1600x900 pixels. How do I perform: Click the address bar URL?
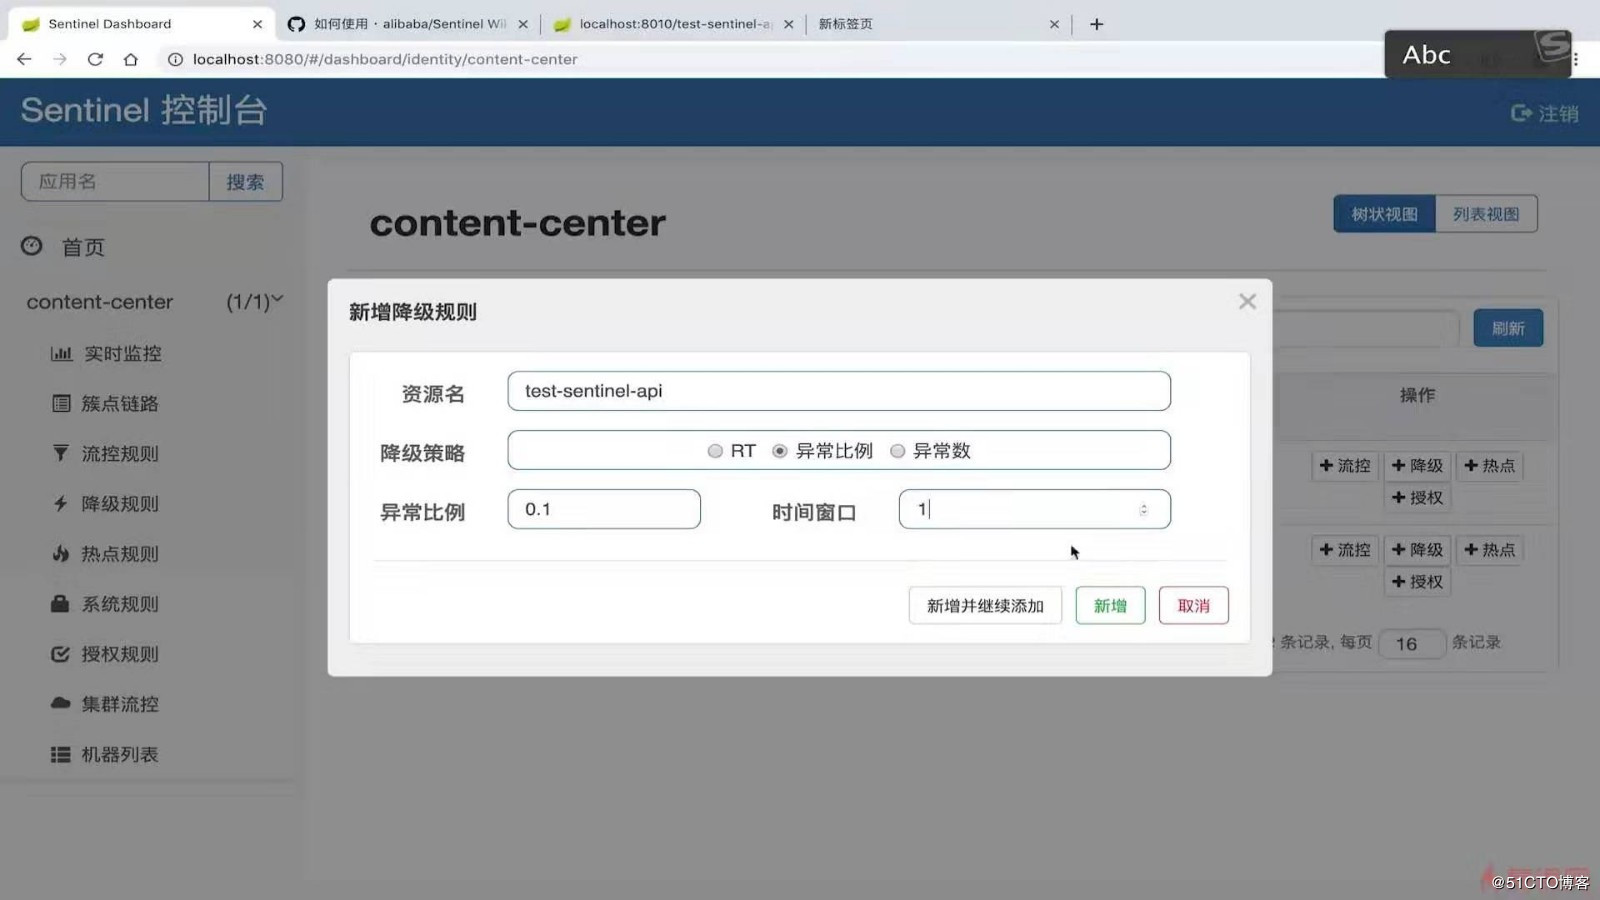385,59
